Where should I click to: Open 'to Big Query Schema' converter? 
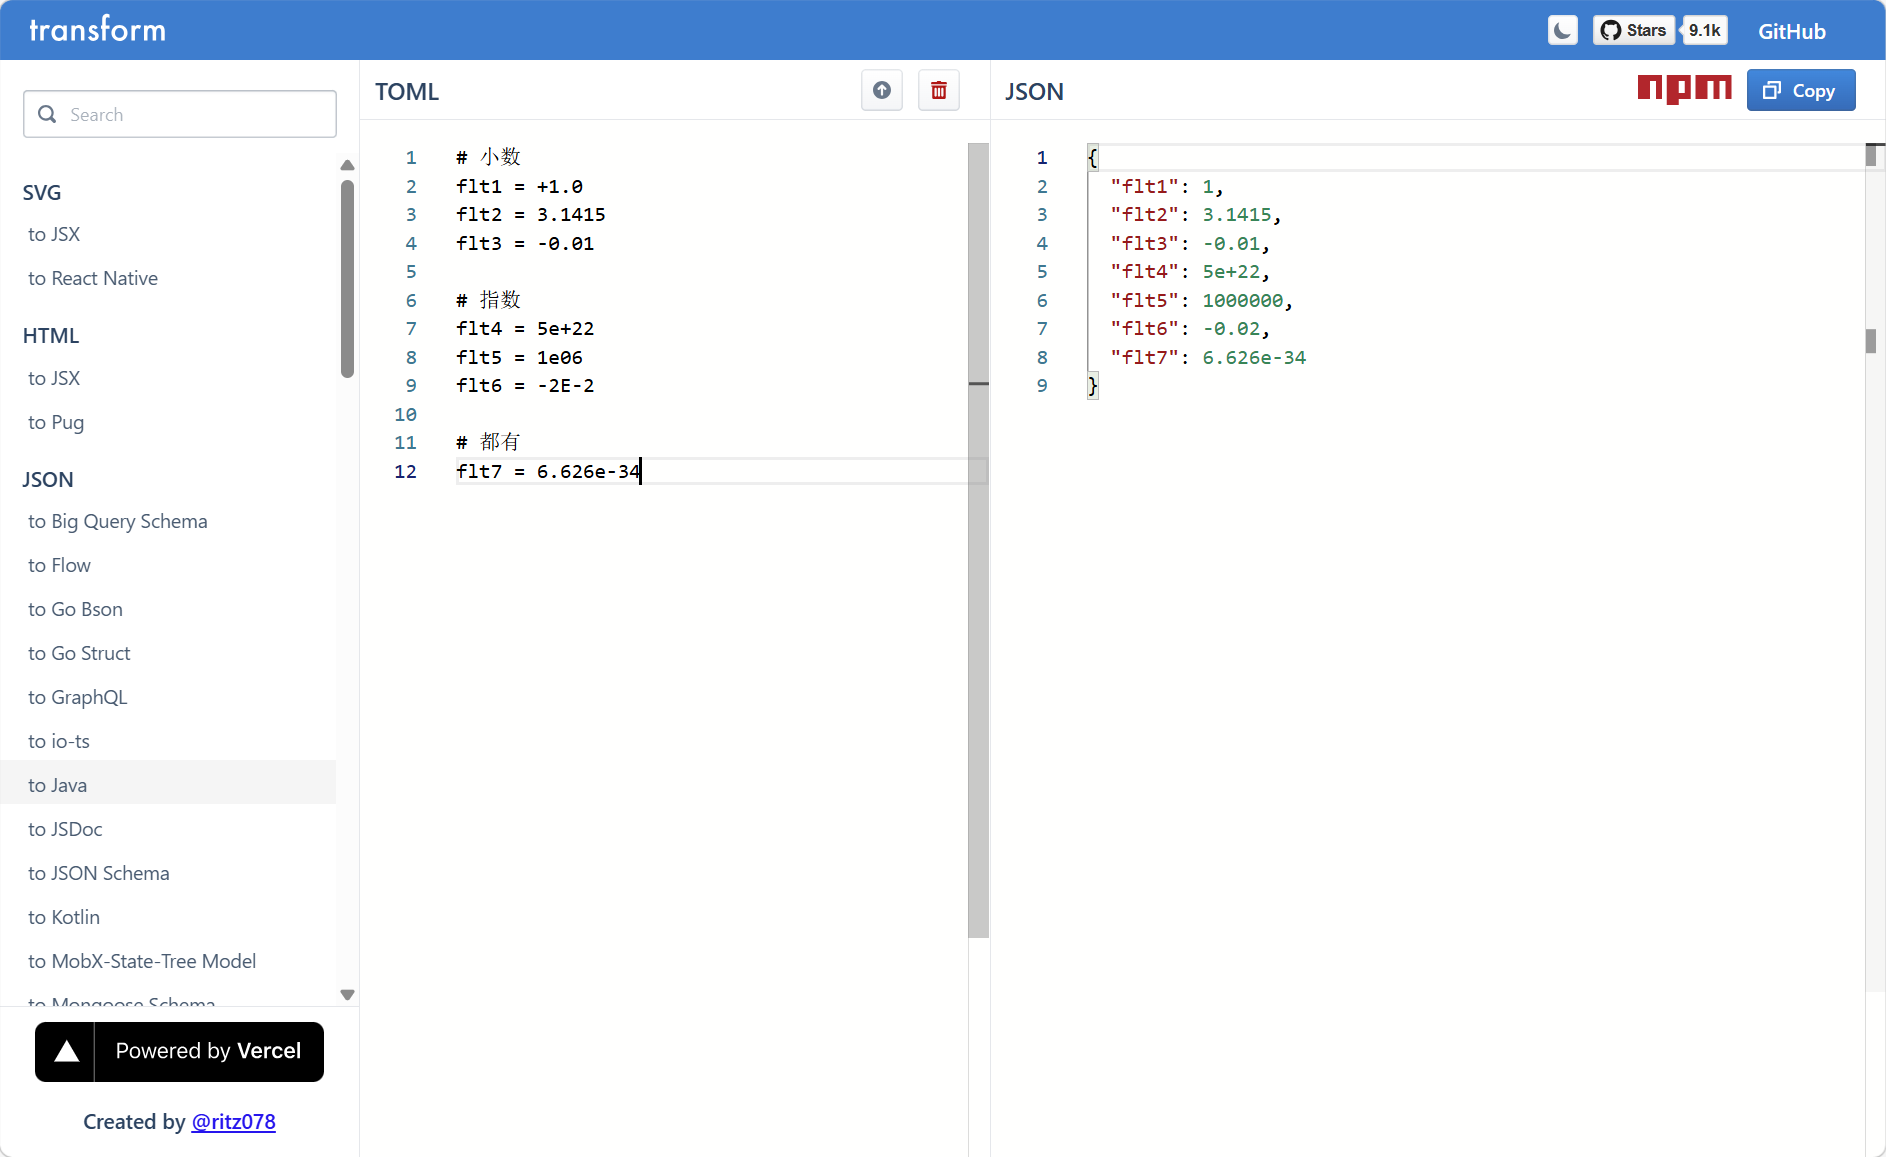pos(118,521)
